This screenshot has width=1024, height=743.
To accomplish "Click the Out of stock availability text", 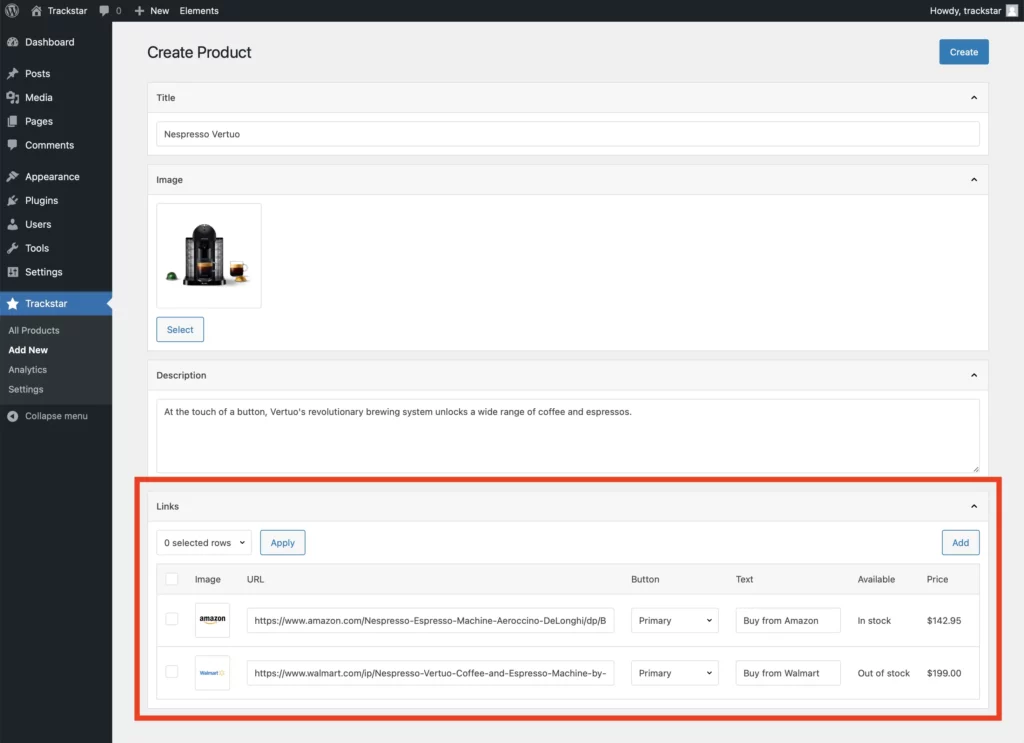I will tap(883, 673).
